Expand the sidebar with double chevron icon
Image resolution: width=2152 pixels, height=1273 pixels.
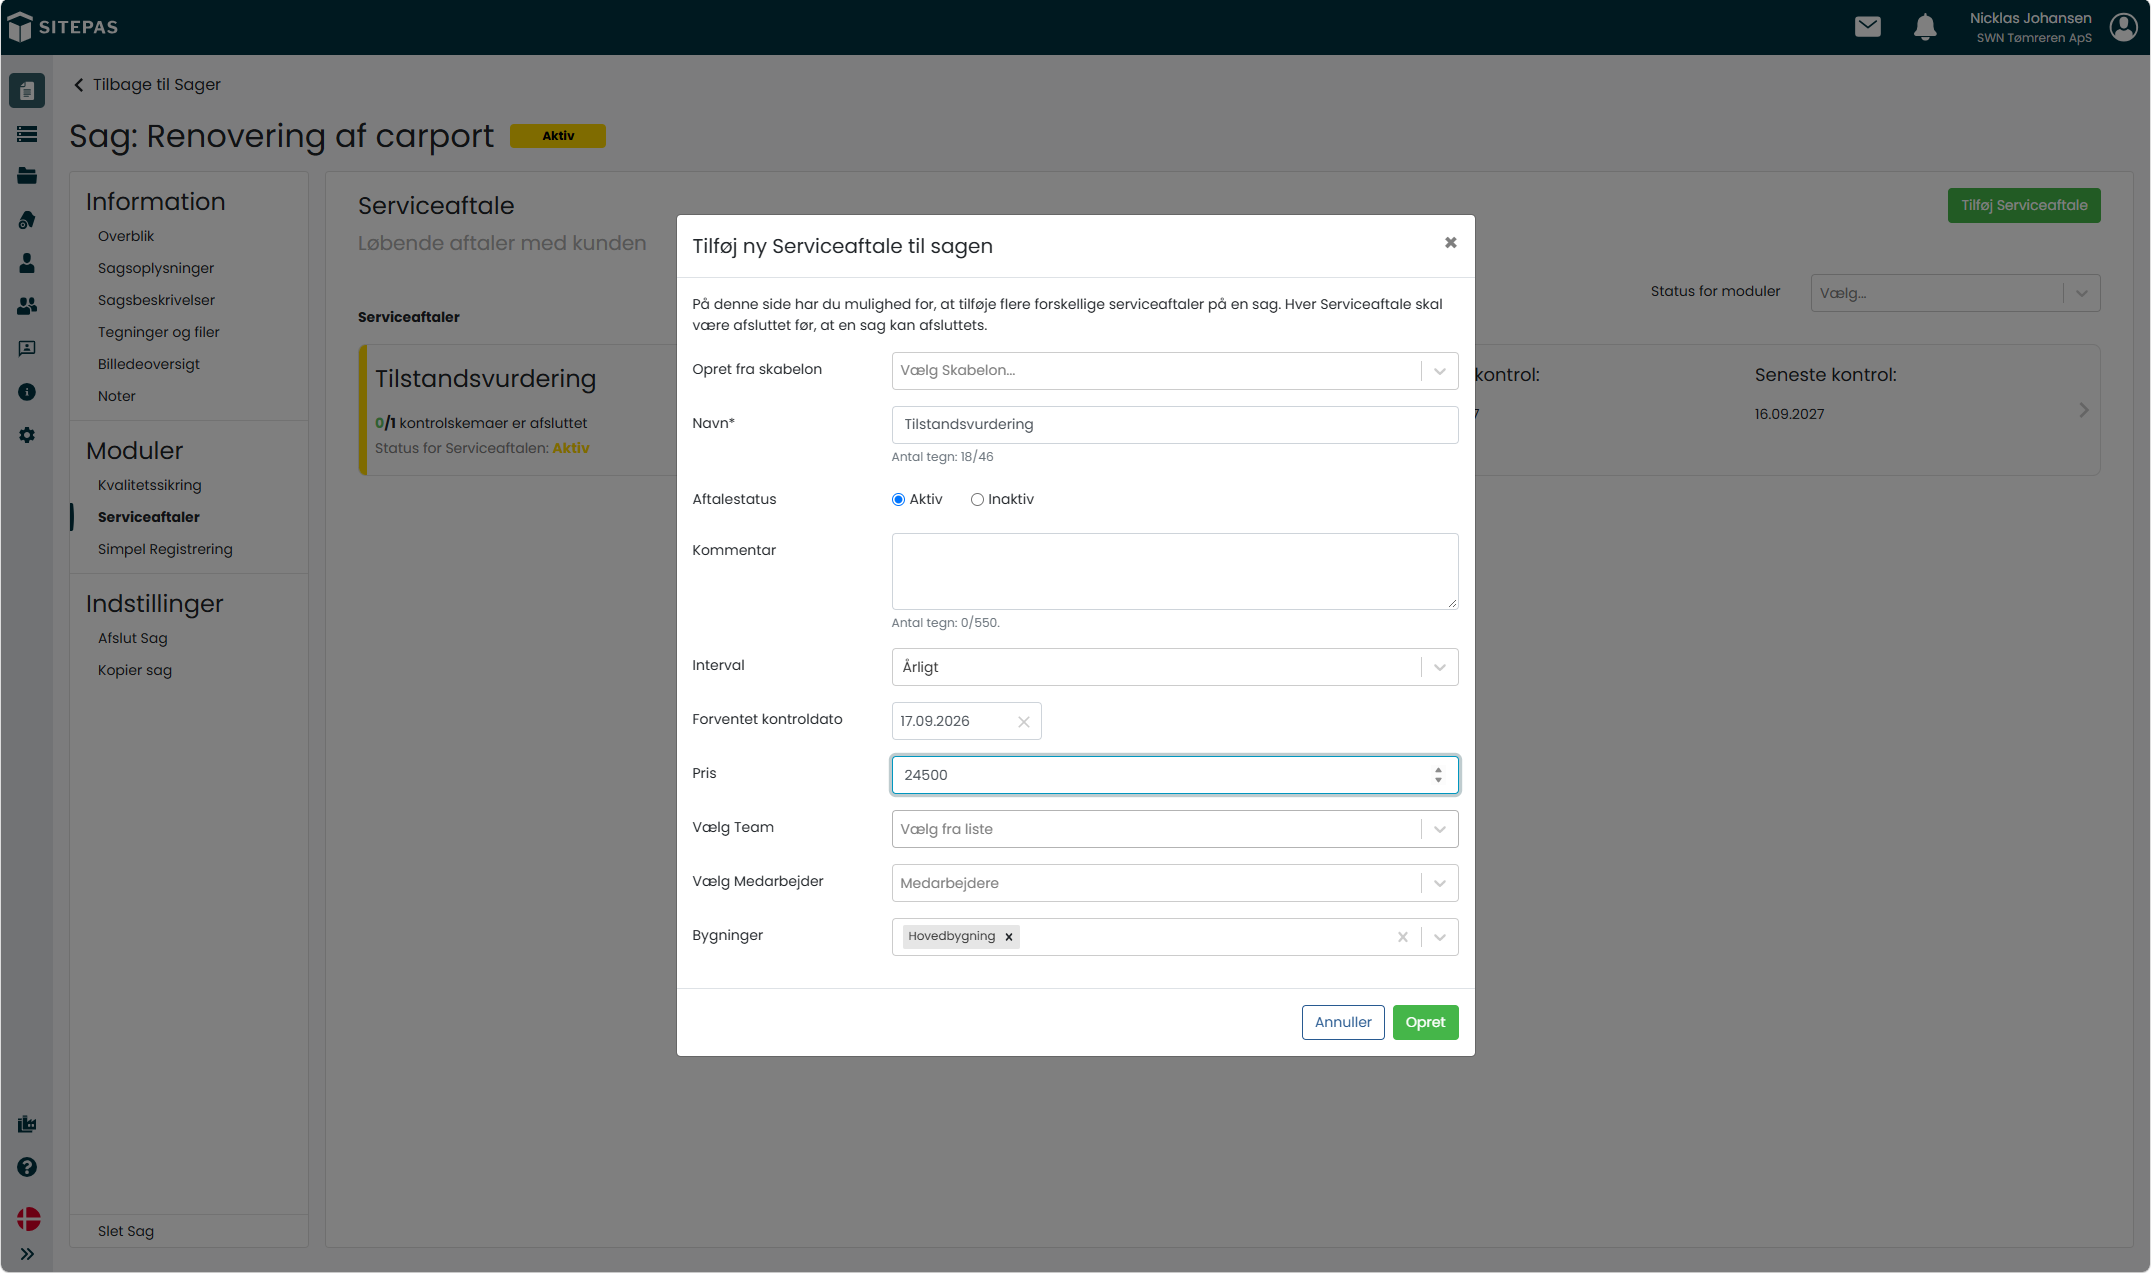click(27, 1254)
